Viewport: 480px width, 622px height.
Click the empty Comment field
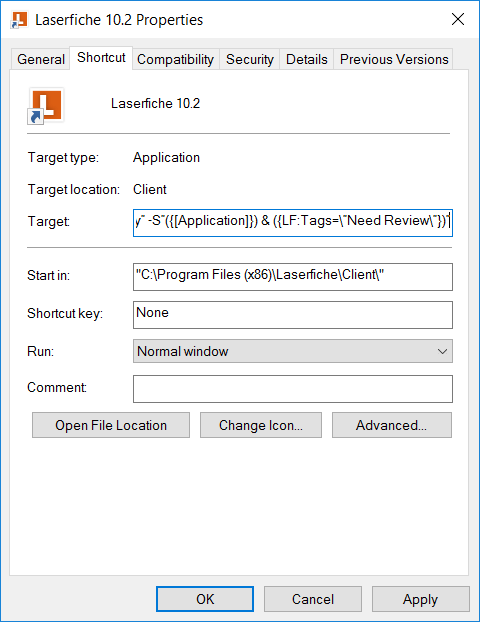pyautogui.click(x=293, y=389)
